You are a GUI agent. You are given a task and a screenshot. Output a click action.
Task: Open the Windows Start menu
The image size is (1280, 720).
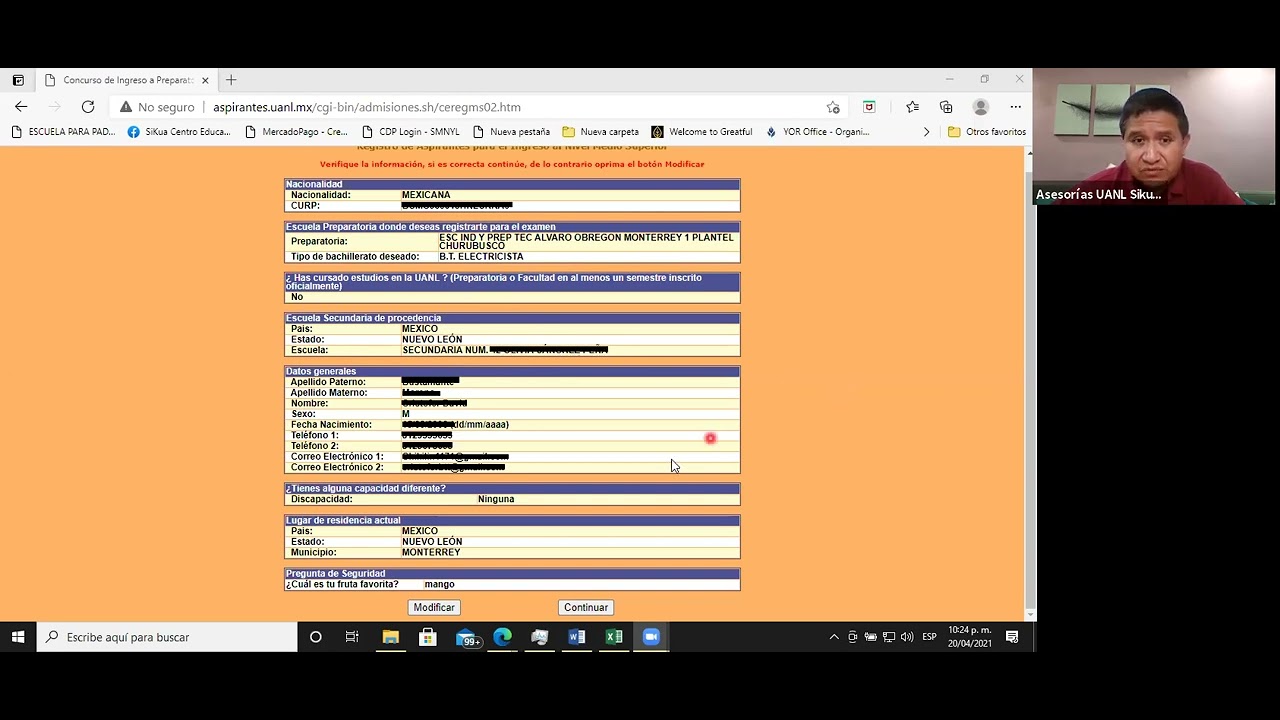coord(18,637)
